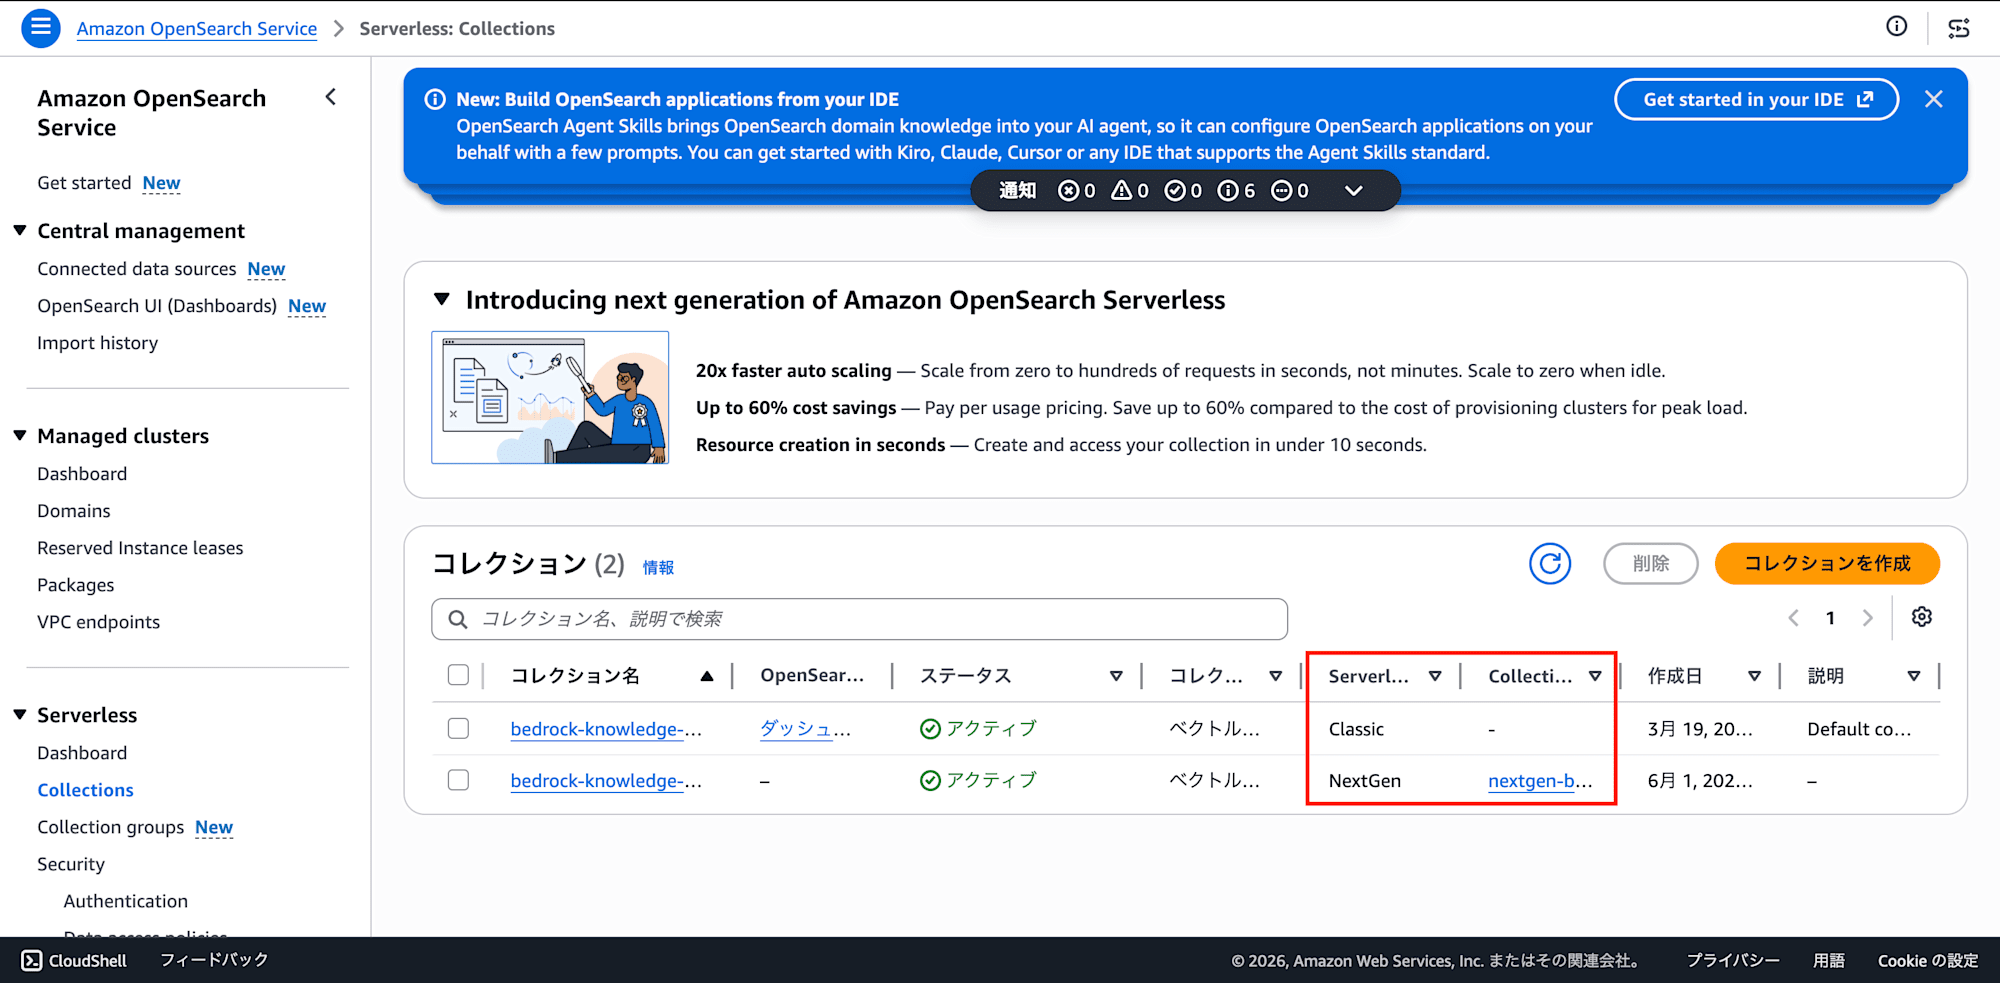
Task: Sort by the 説明 column
Action: [x=1913, y=676]
